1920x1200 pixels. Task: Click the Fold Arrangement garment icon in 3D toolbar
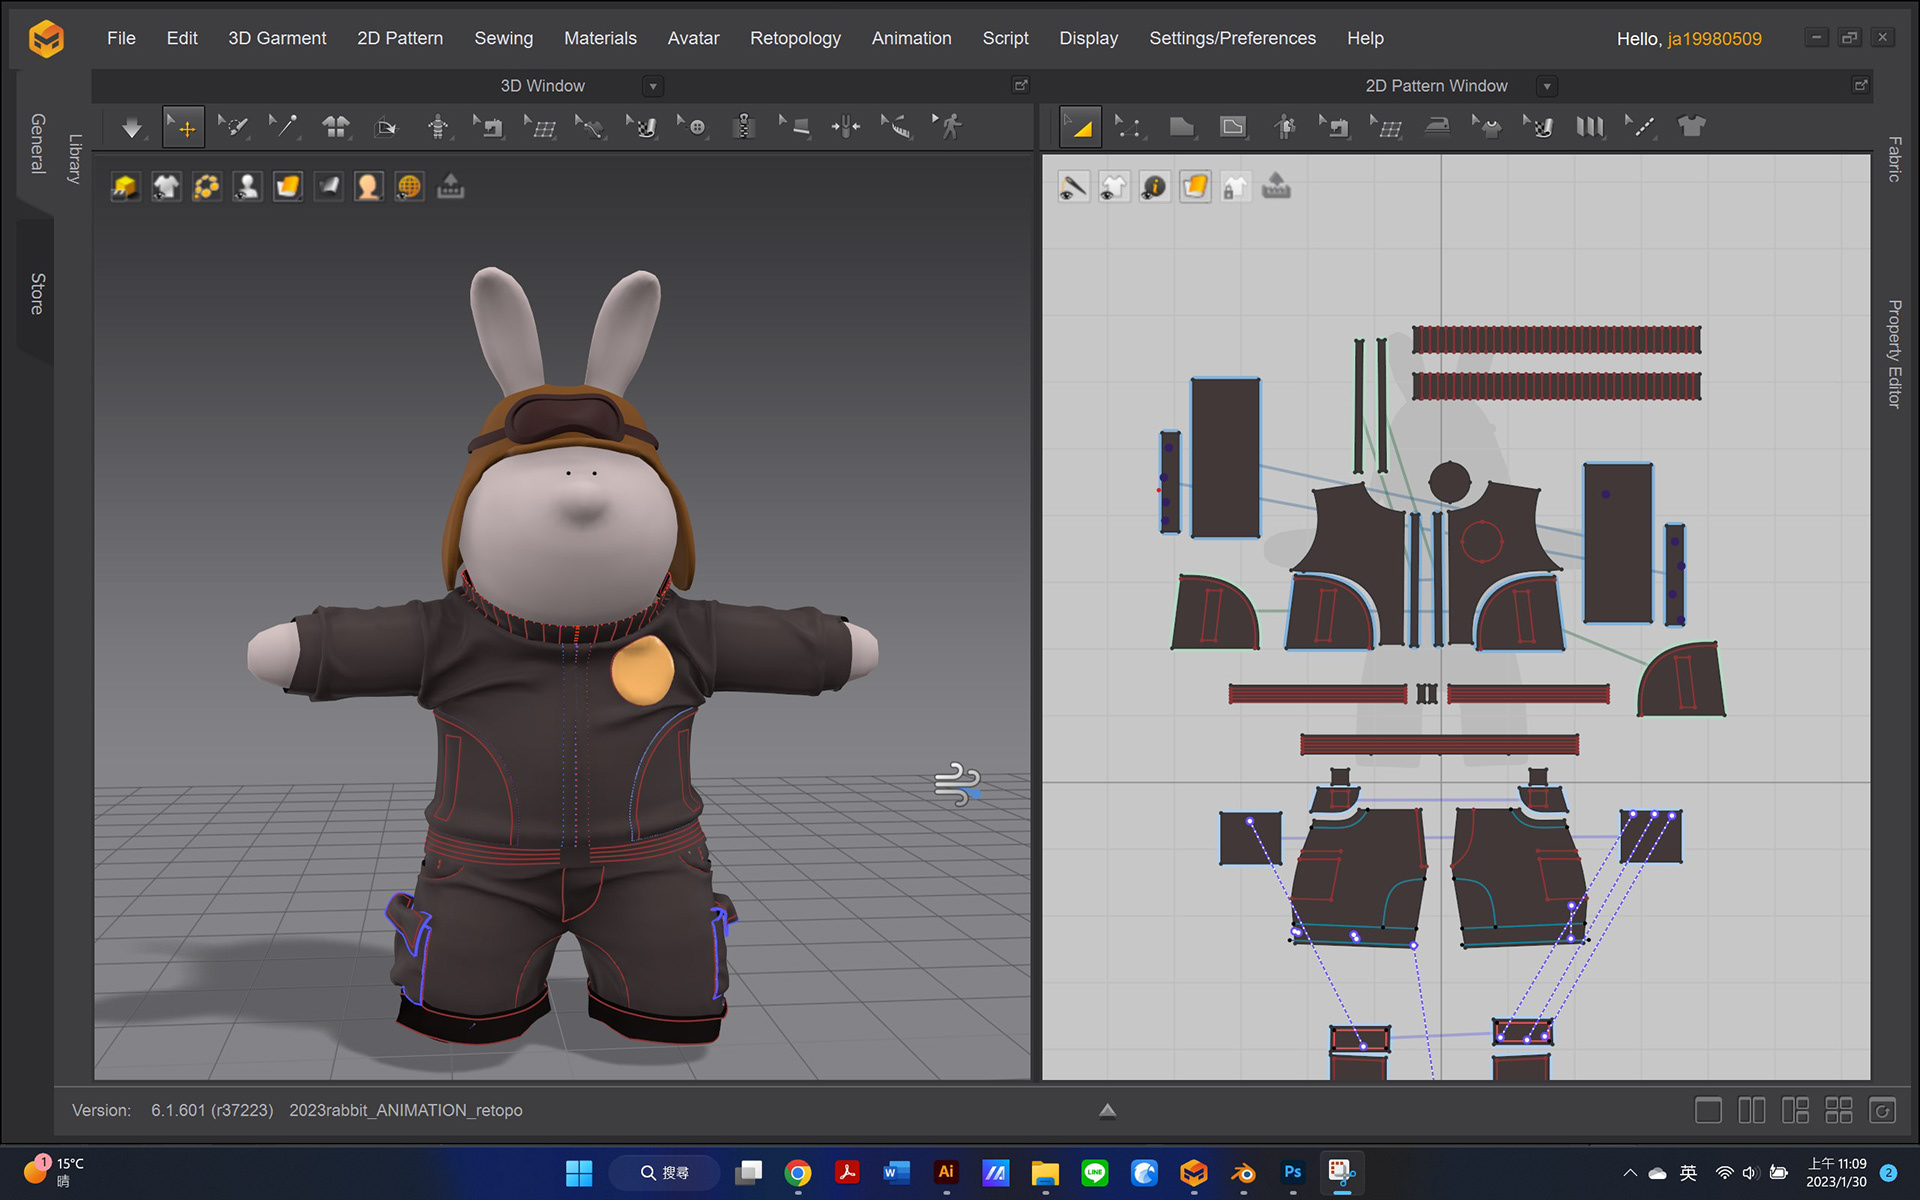336,127
